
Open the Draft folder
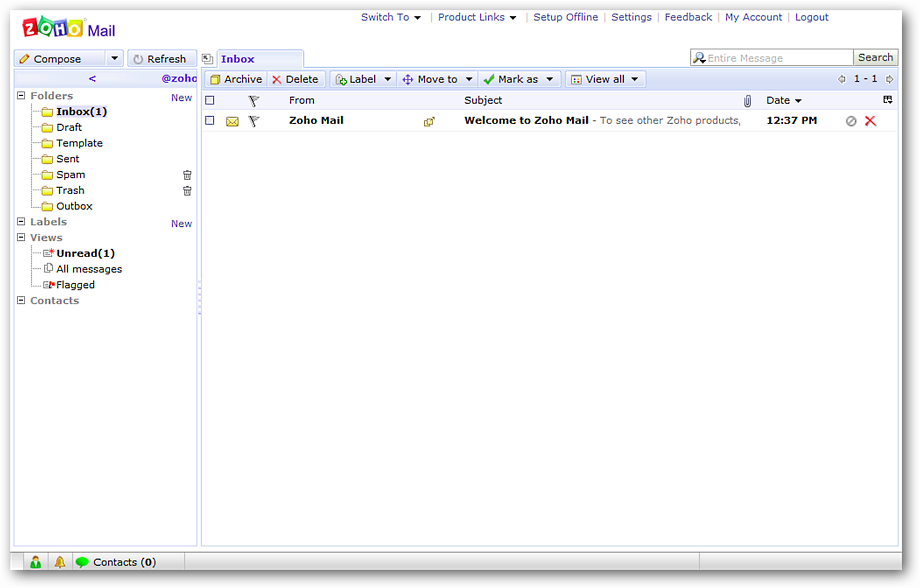pyautogui.click(x=69, y=127)
